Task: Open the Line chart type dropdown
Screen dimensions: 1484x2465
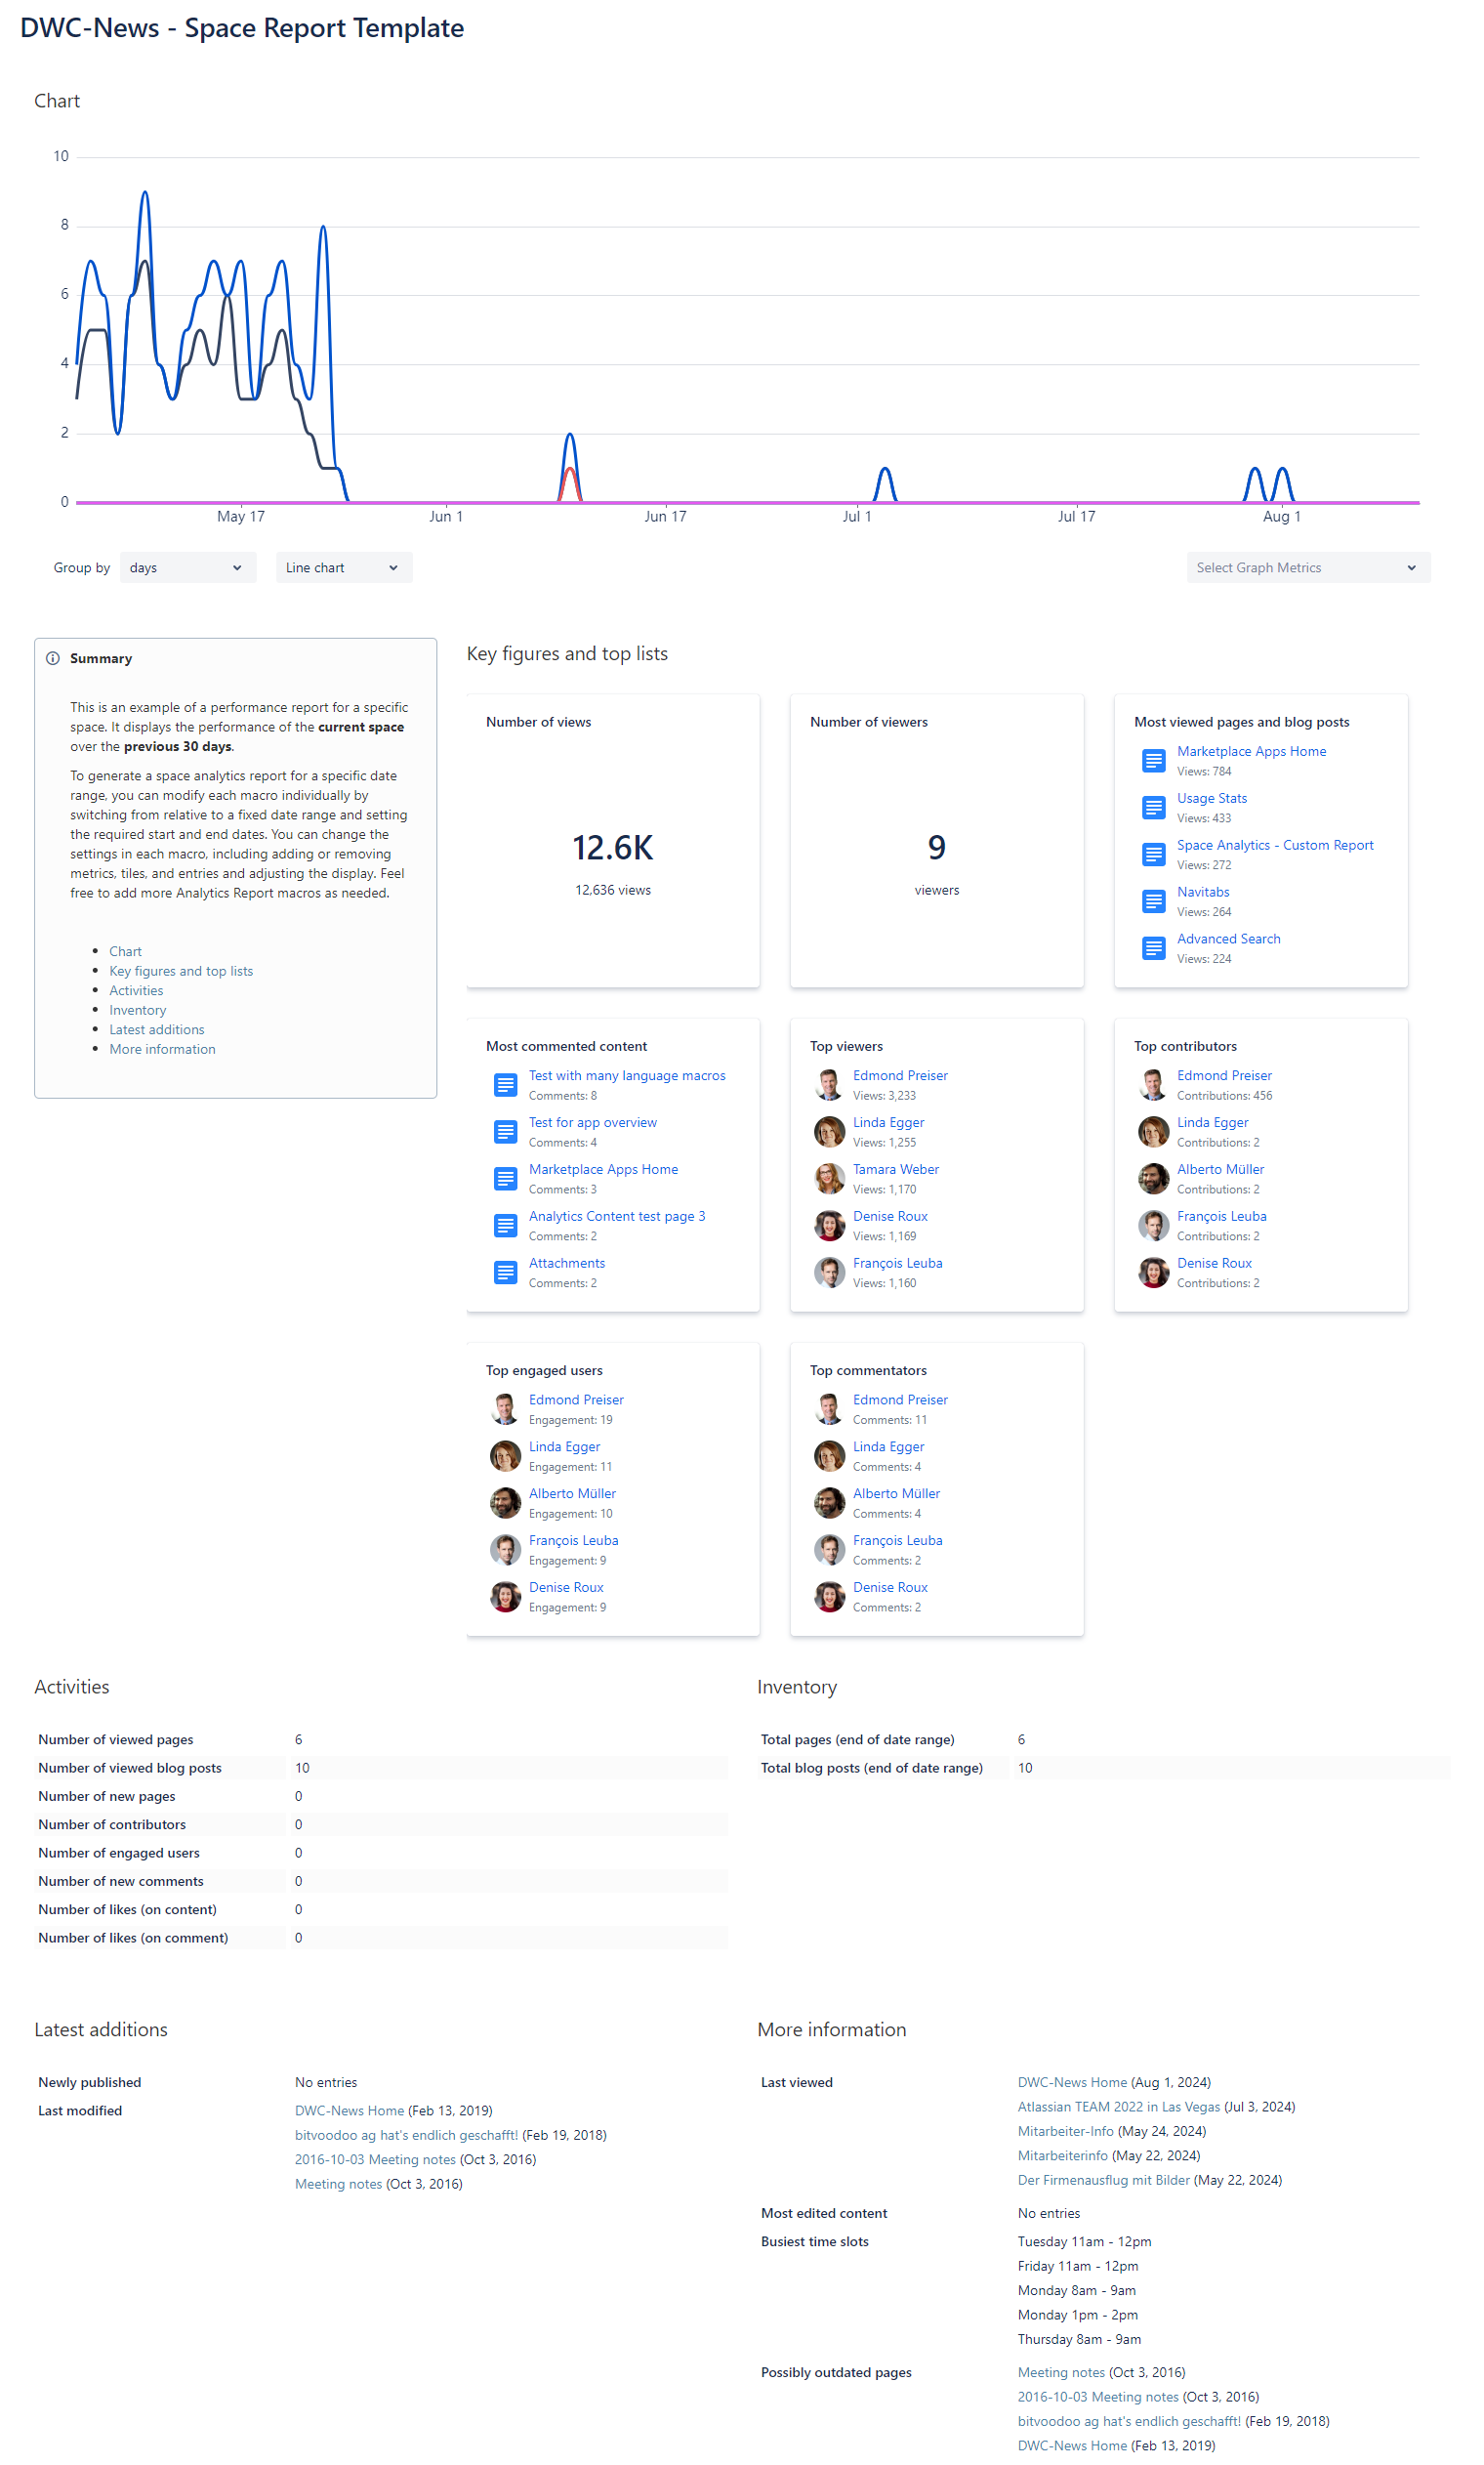Action: (x=343, y=568)
